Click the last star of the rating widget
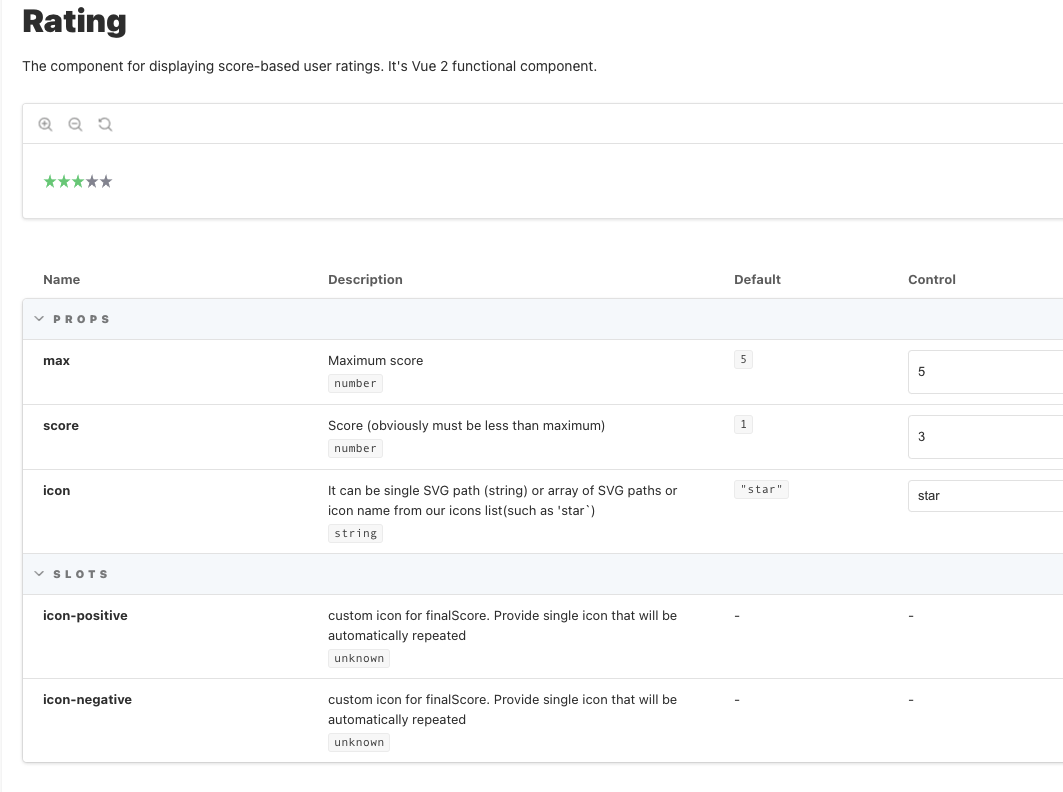Image resolution: width=1063 pixels, height=792 pixels. click(108, 181)
